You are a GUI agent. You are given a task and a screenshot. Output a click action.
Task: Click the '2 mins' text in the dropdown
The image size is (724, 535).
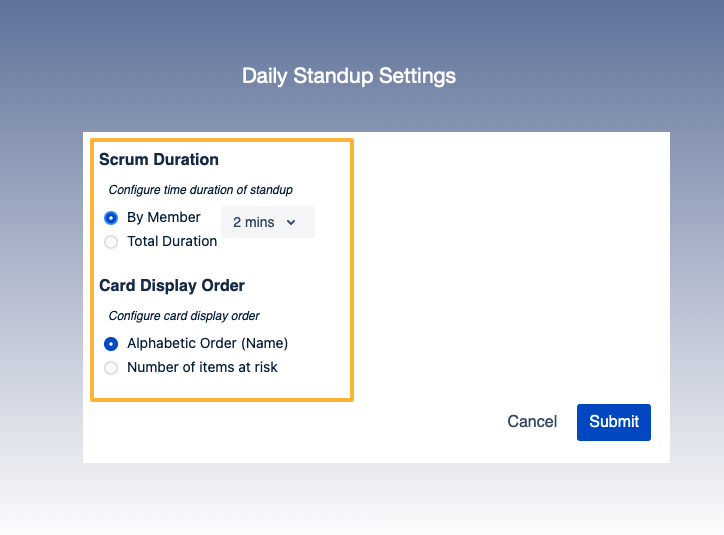253,222
